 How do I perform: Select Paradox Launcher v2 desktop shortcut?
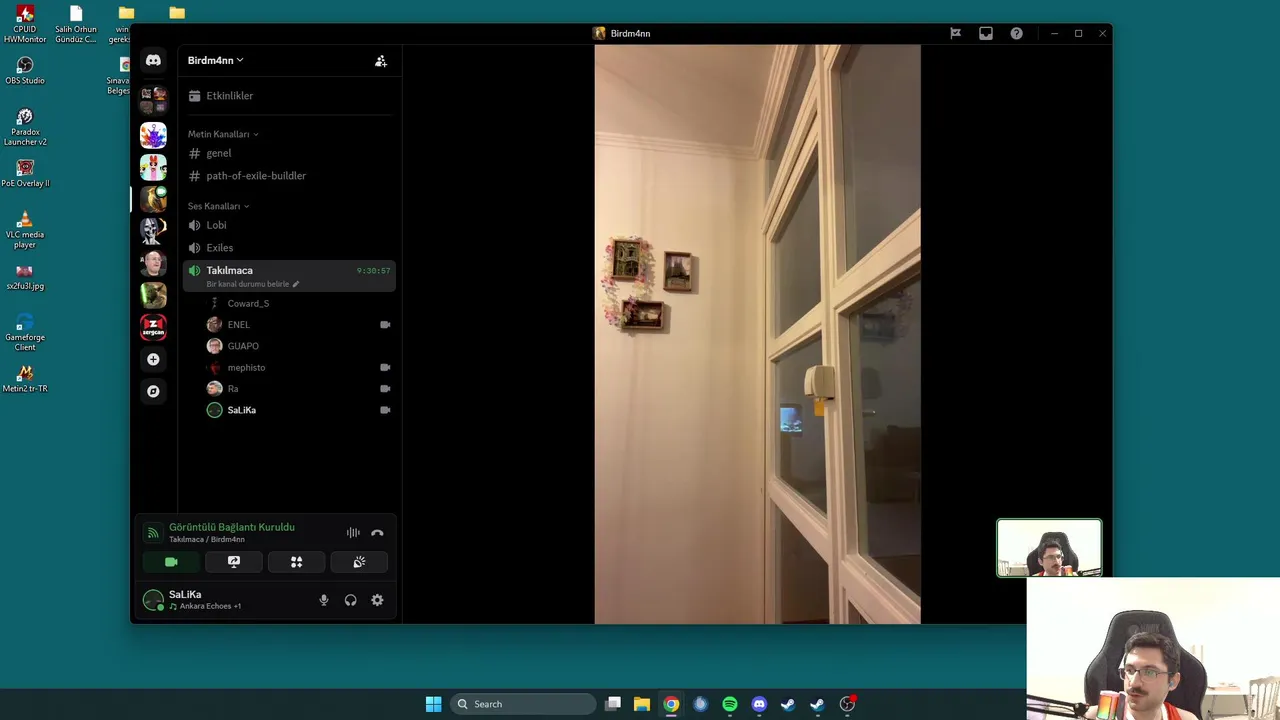[x=25, y=126]
